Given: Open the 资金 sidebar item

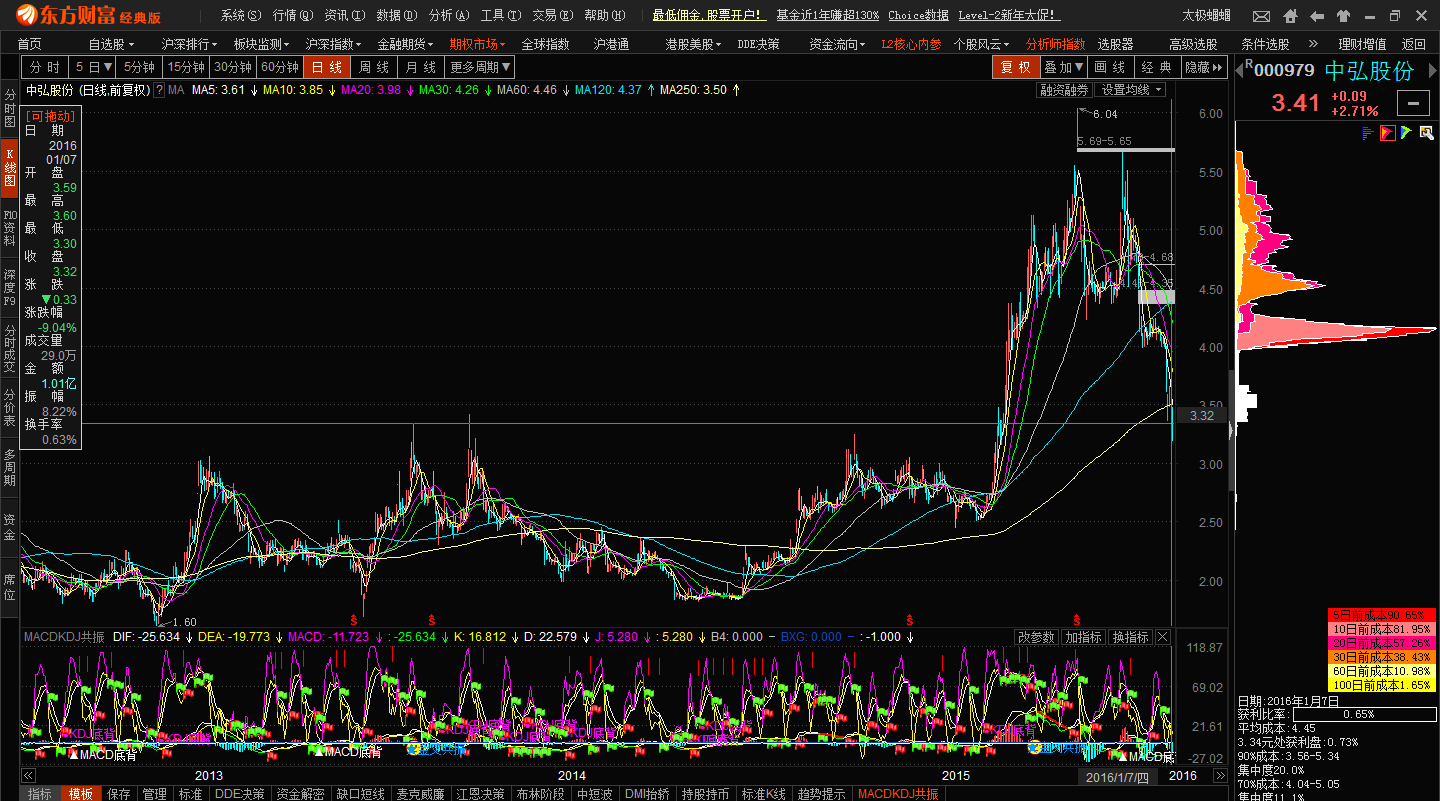Looking at the screenshot, I should coord(9,527).
